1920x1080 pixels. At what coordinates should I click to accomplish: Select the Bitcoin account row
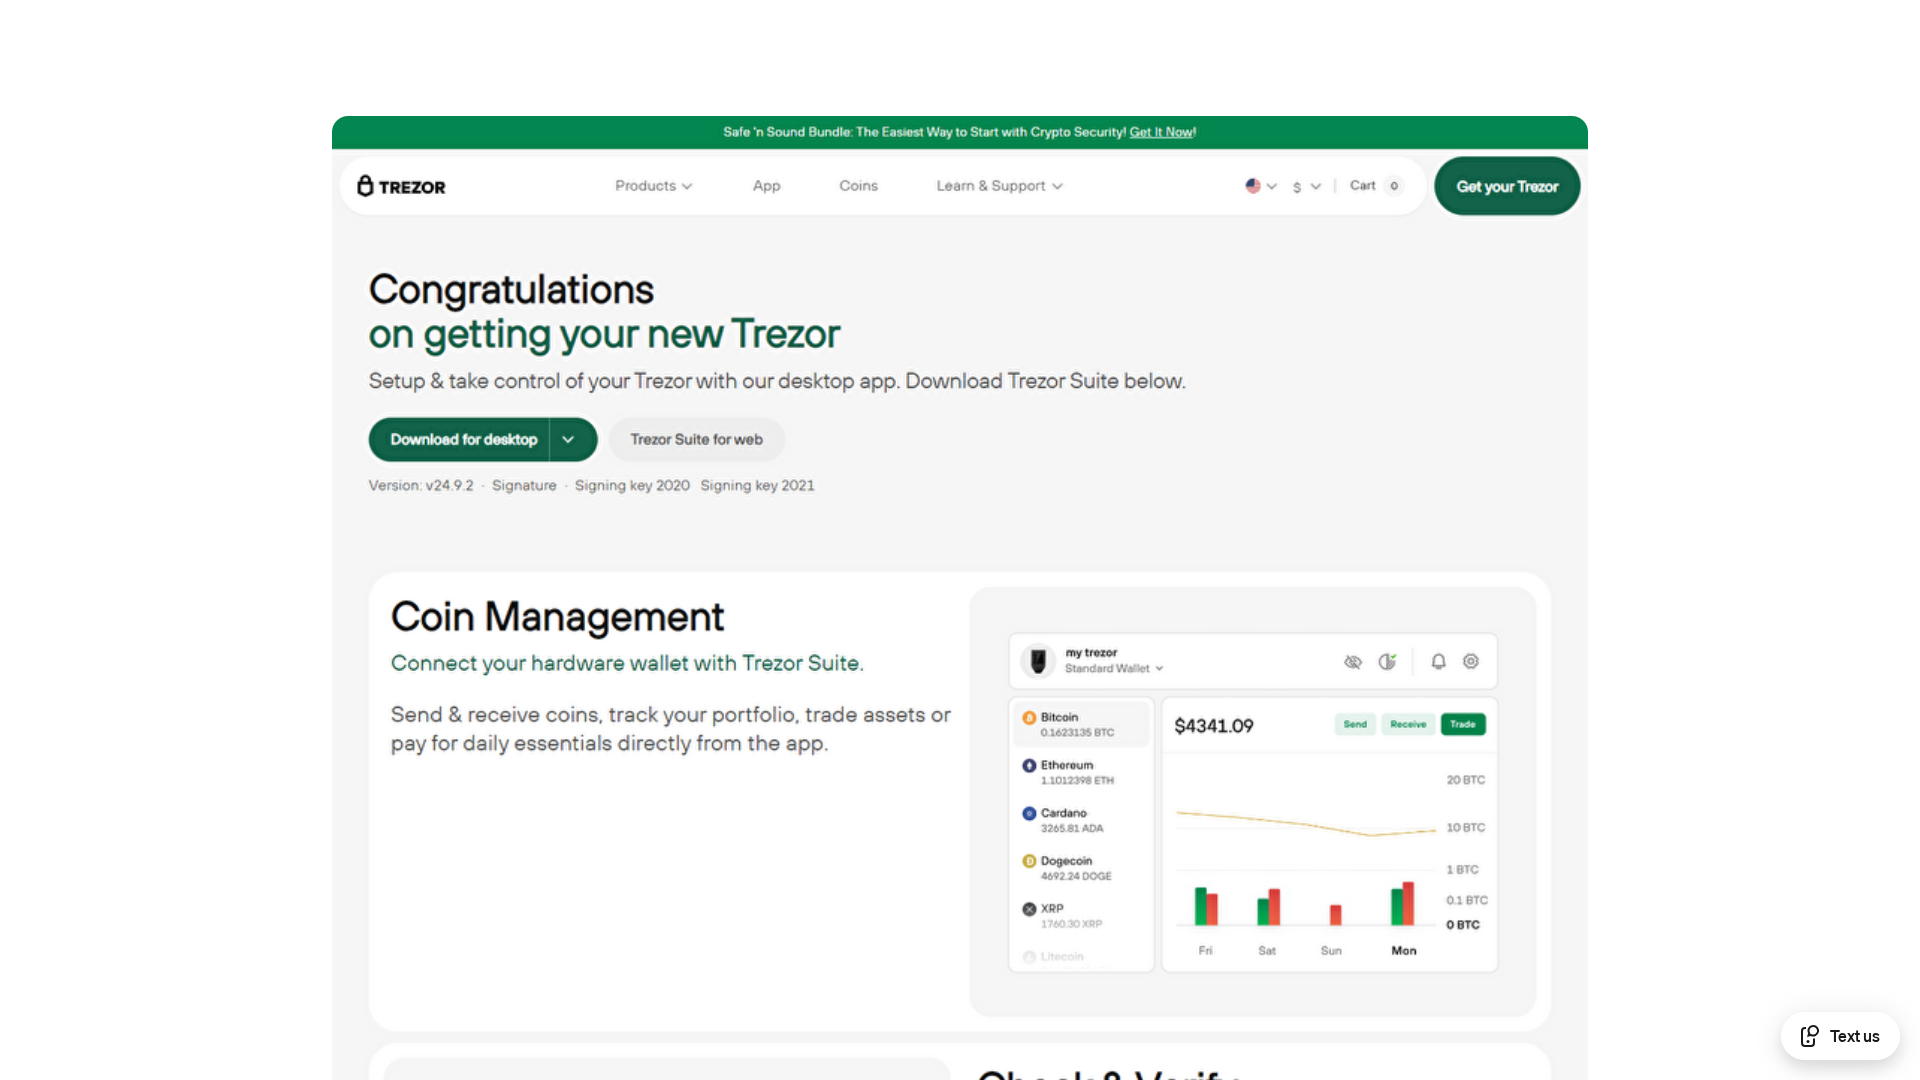click(x=1081, y=724)
